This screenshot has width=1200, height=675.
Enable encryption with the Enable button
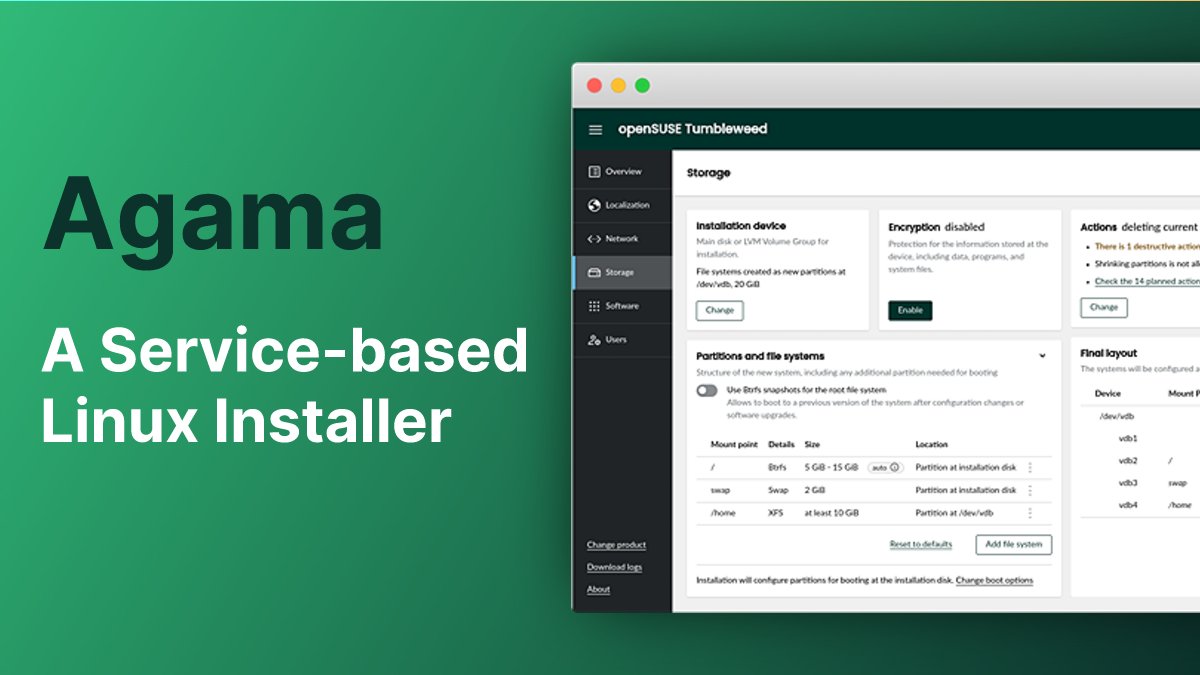pyautogui.click(x=908, y=311)
